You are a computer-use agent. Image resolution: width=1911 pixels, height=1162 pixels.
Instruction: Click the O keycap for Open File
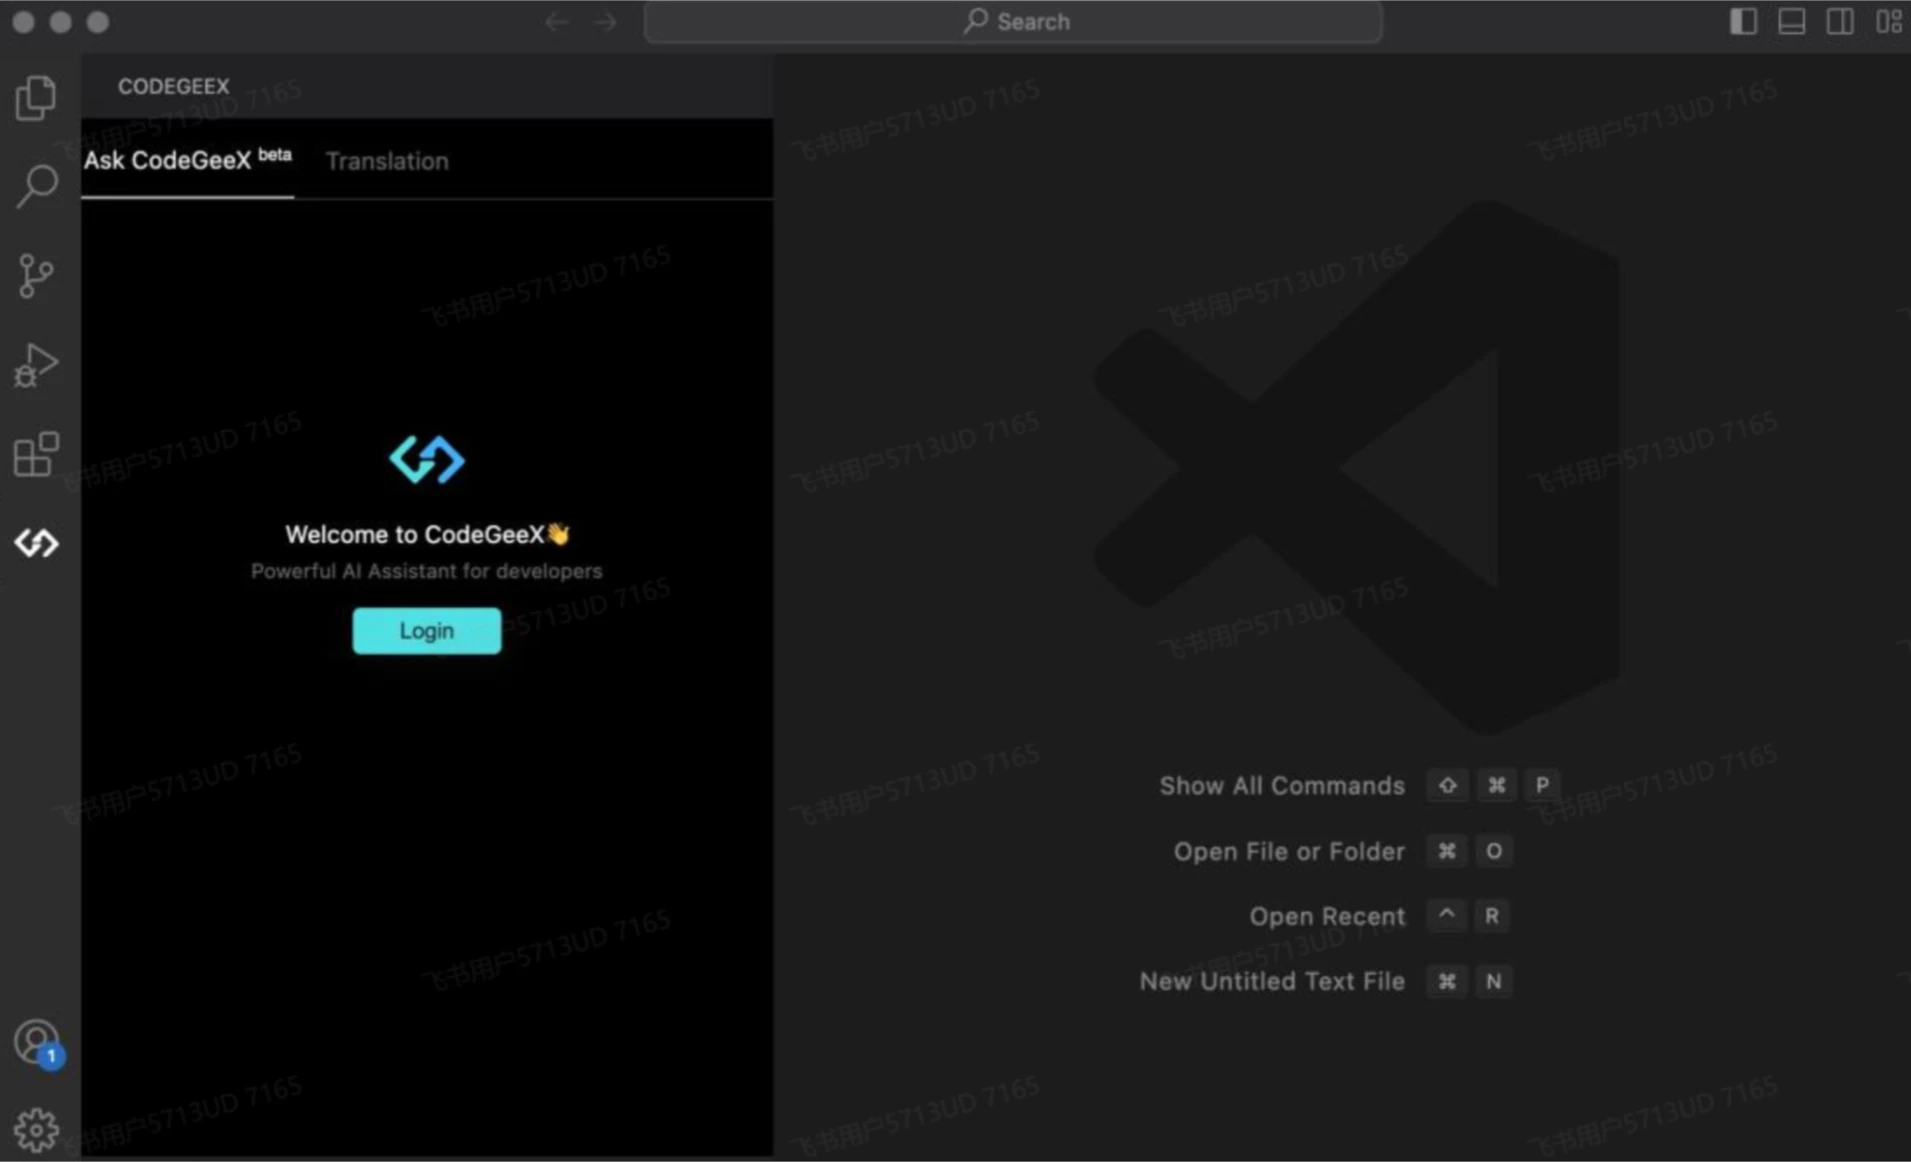tap(1493, 851)
